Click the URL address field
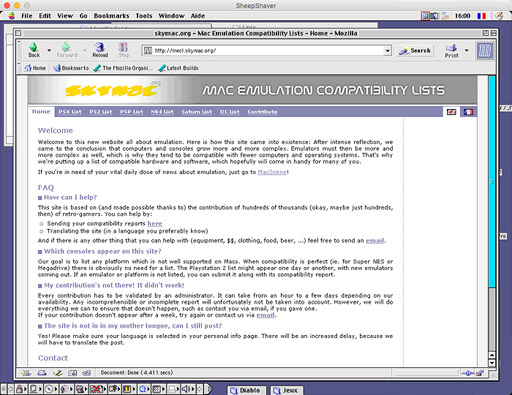 [268, 51]
